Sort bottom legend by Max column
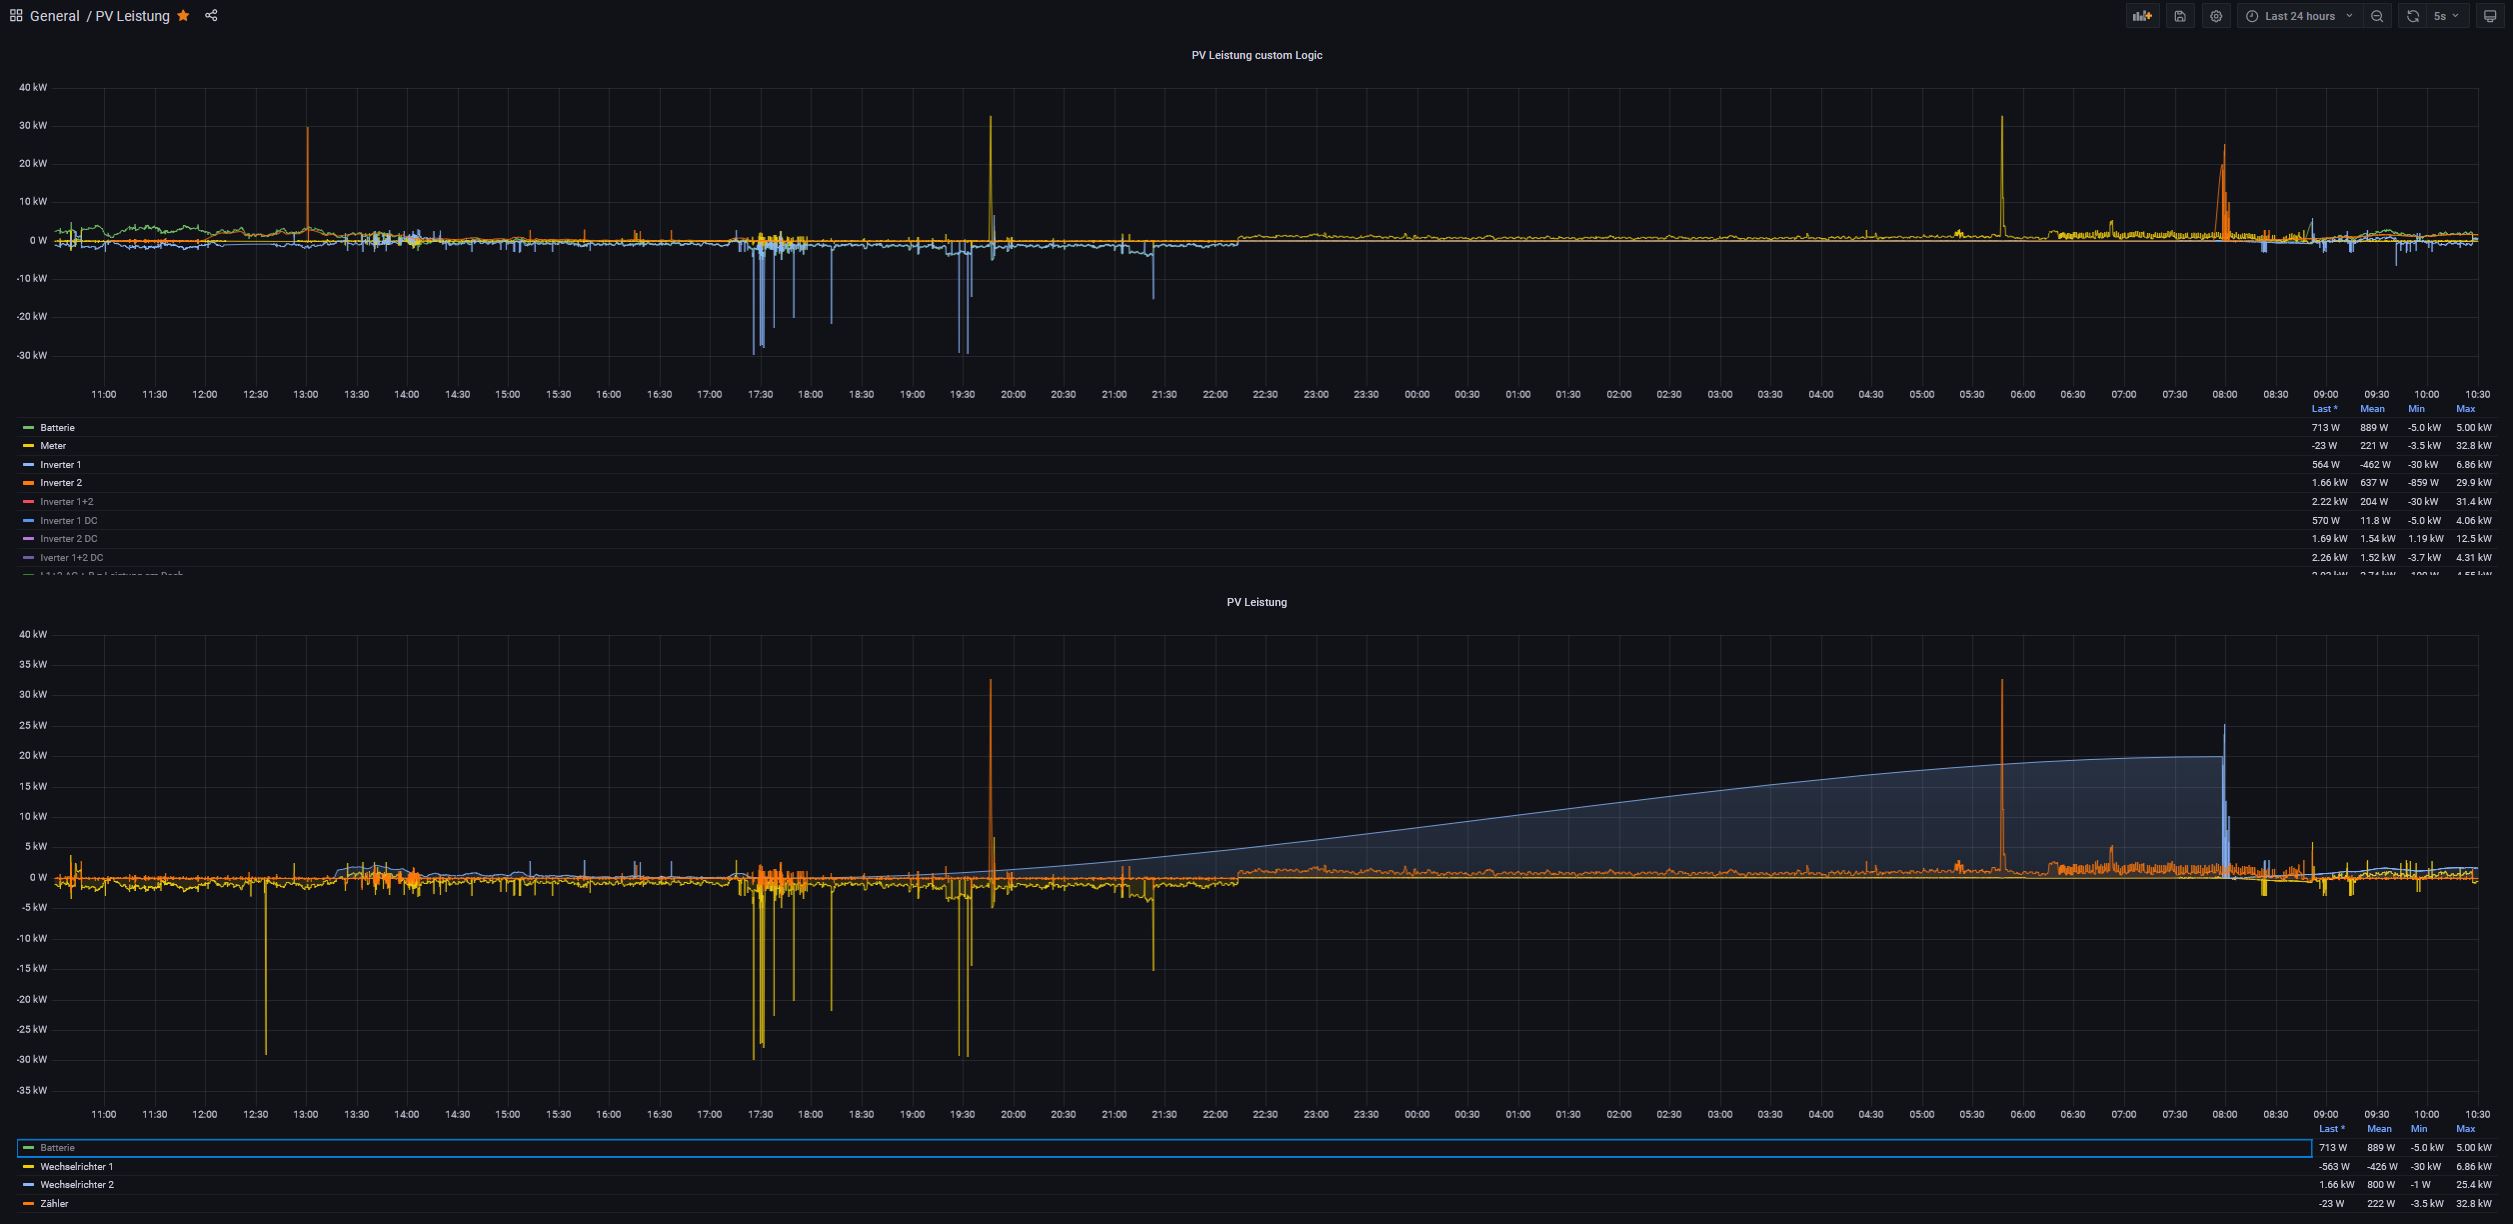The height and width of the screenshot is (1224, 2513). (x=2465, y=1129)
